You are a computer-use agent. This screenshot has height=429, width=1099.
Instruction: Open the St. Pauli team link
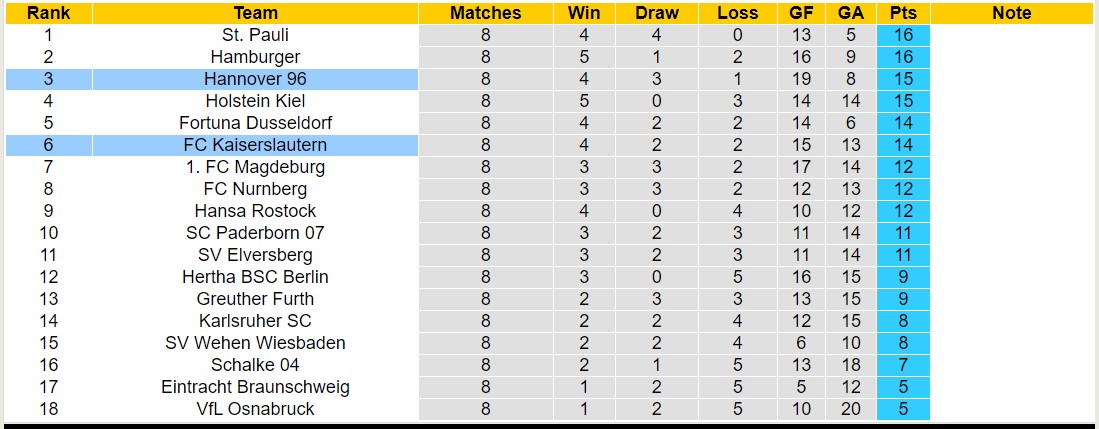[x=255, y=35]
